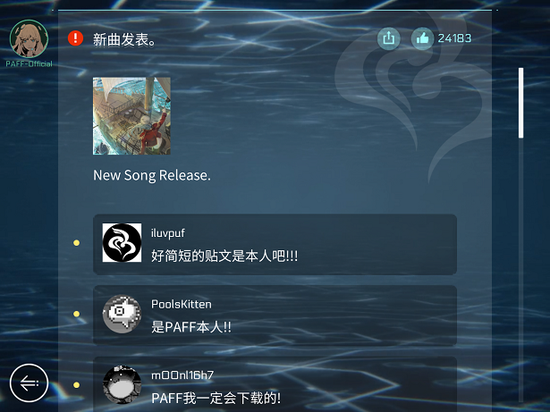
Task: Go back using the arrow button
Action: tap(29, 383)
